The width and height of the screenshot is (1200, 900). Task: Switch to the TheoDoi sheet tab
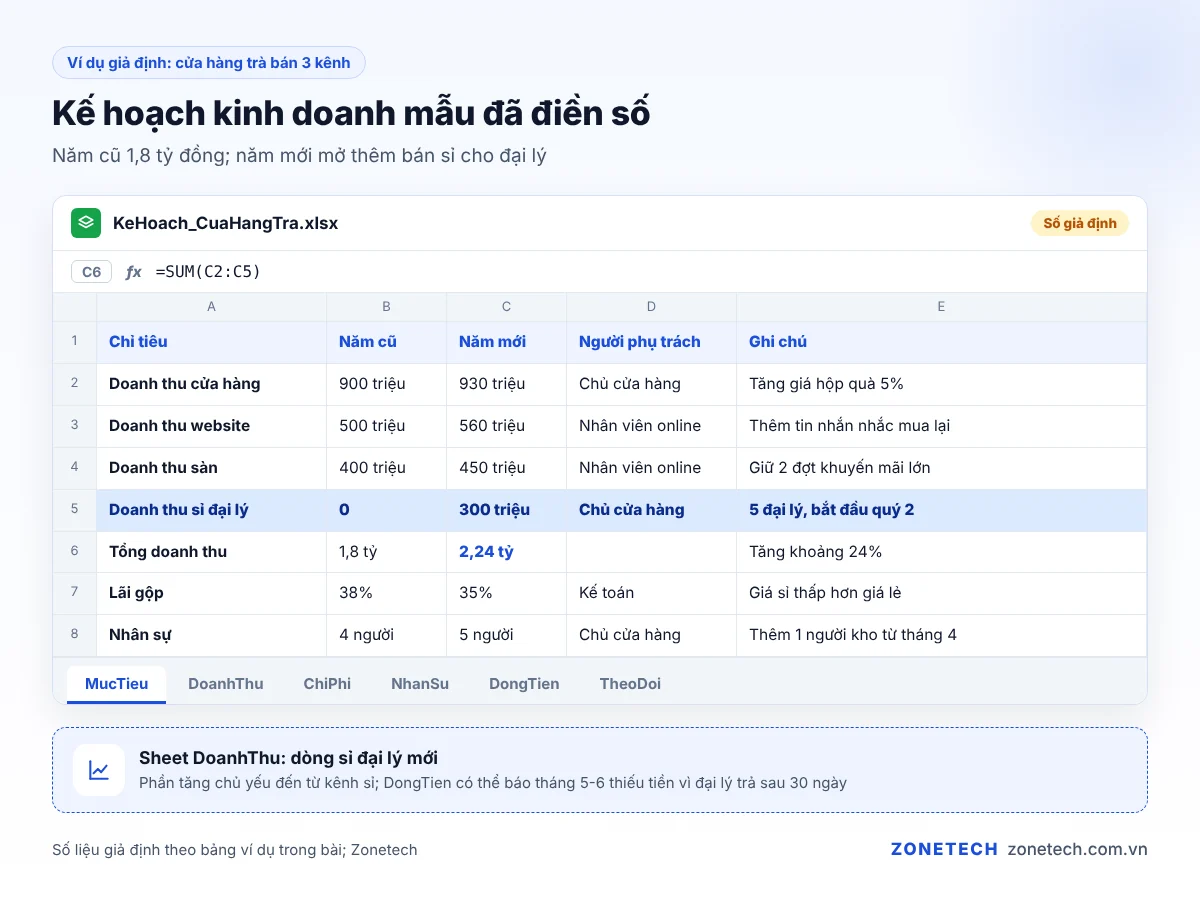tap(630, 685)
